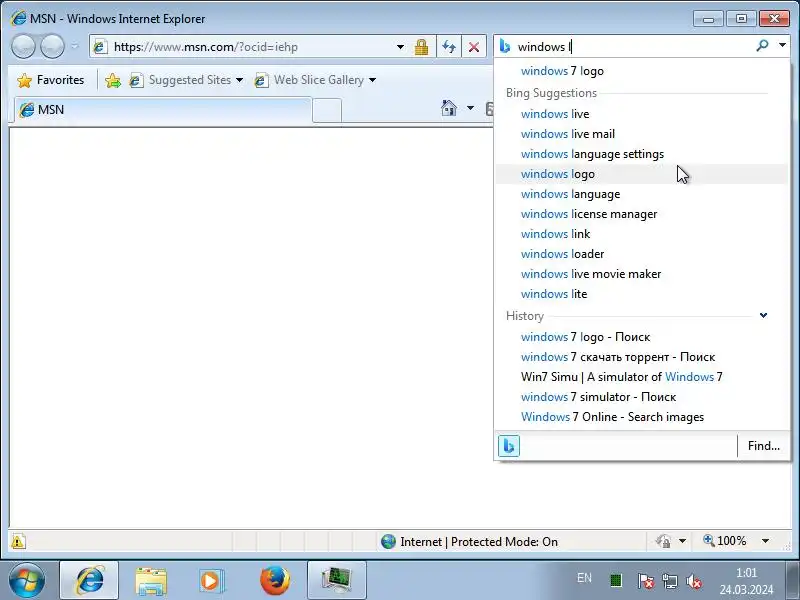
Task: Click the Refresh button
Action: pyautogui.click(x=449, y=47)
